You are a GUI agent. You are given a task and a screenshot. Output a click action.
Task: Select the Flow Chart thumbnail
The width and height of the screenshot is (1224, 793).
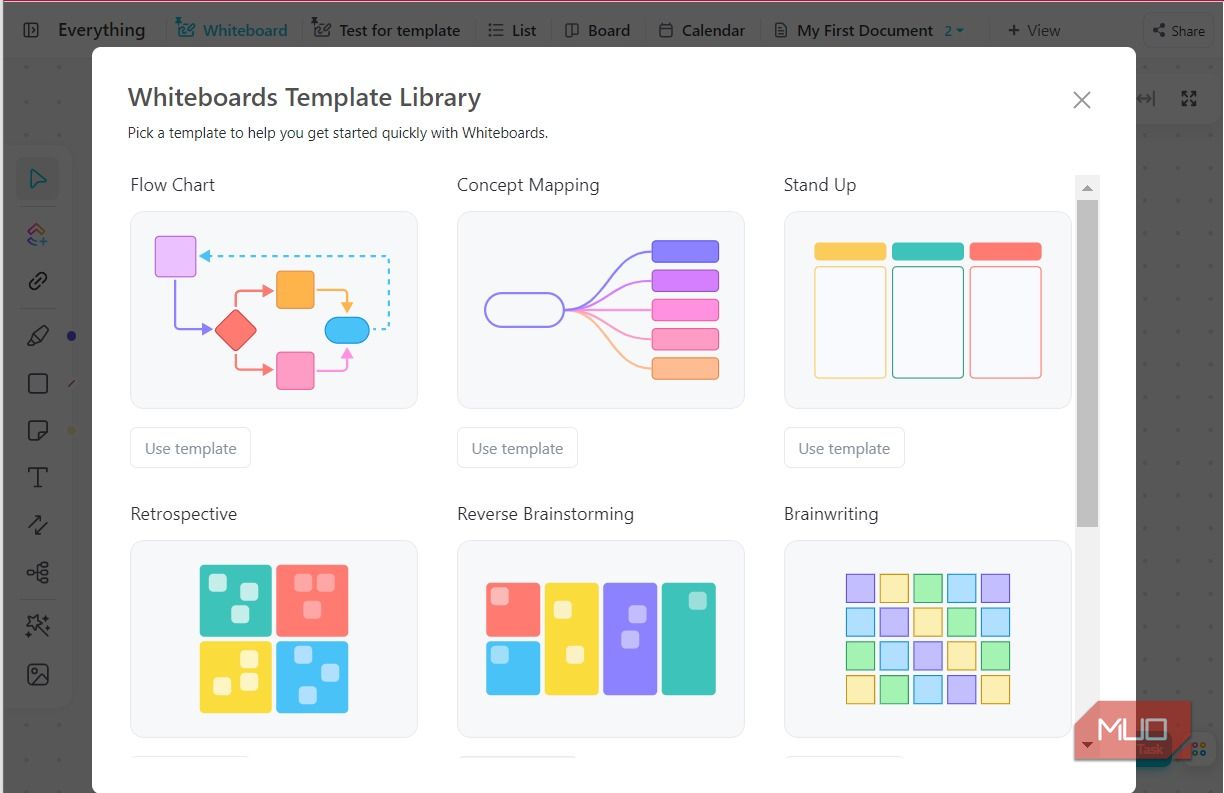[274, 310]
